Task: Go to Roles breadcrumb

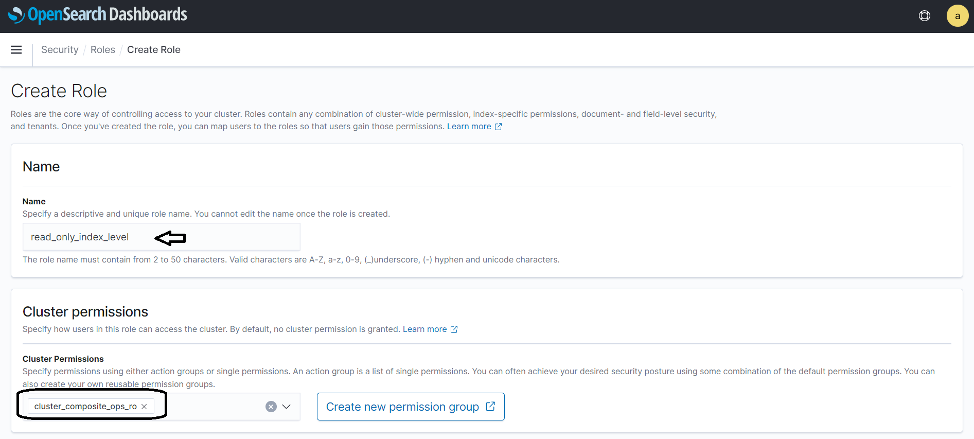Action: [102, 50]
